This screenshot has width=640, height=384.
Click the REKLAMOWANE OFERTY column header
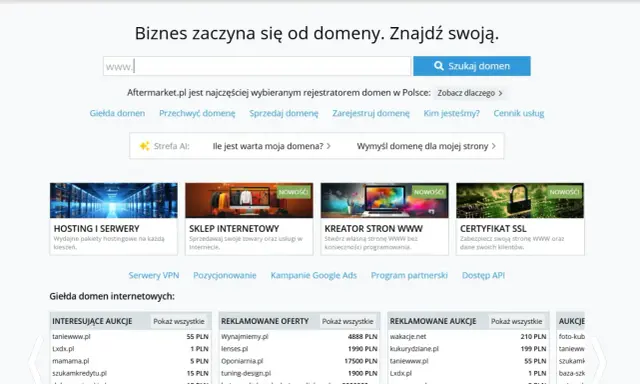click(x=265, y=321)
